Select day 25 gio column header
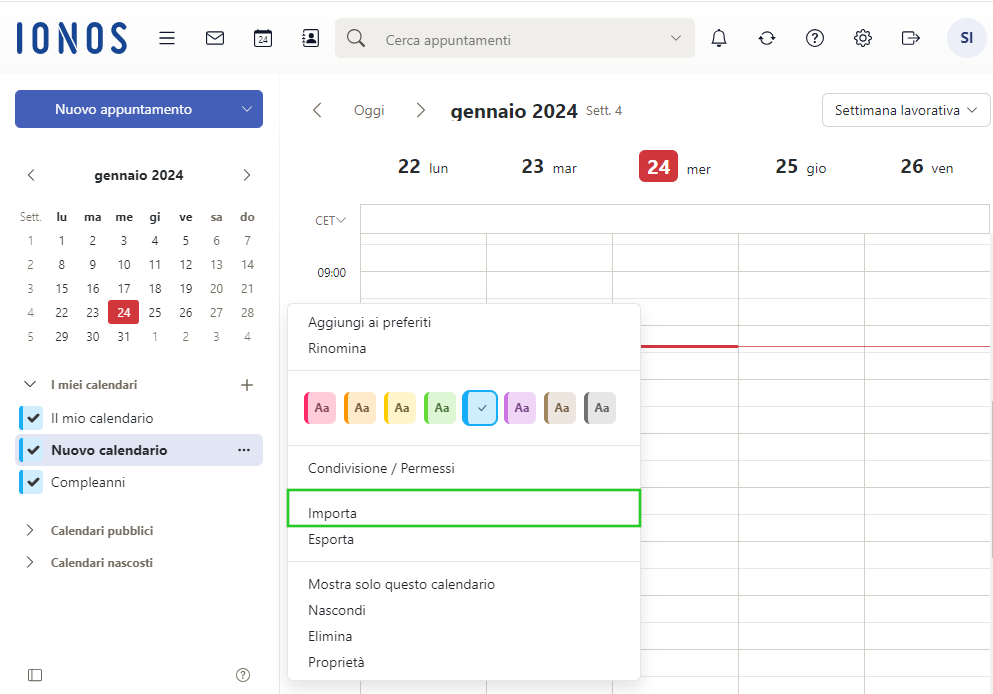 tap(801, 167)
